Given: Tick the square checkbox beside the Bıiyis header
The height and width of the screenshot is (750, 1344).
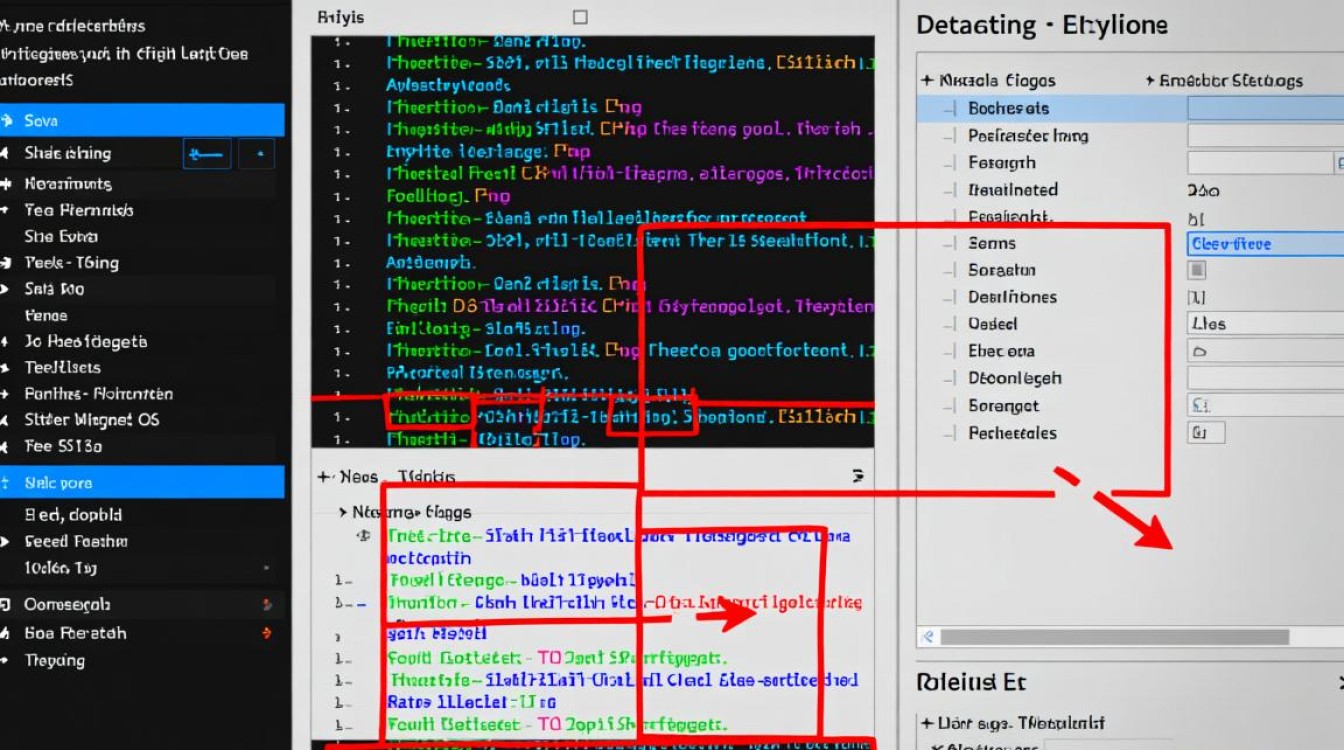Looking at the screenshot, I should (x=580, y=17).
